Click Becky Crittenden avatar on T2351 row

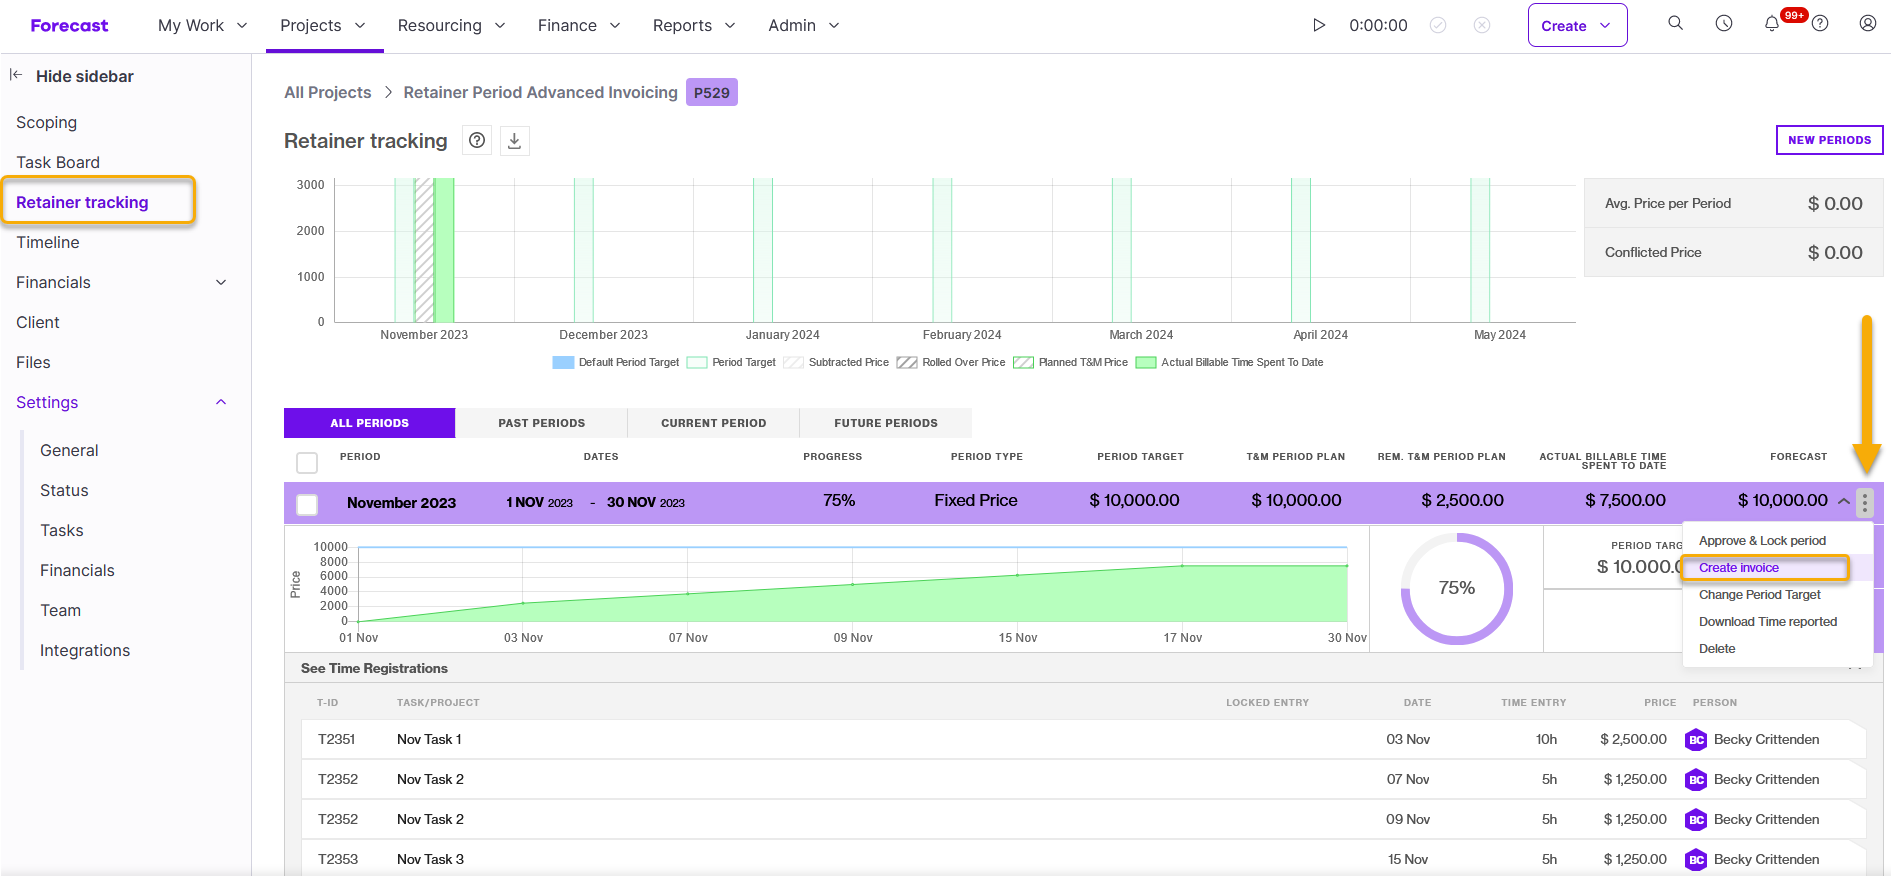coord(1696,740)
